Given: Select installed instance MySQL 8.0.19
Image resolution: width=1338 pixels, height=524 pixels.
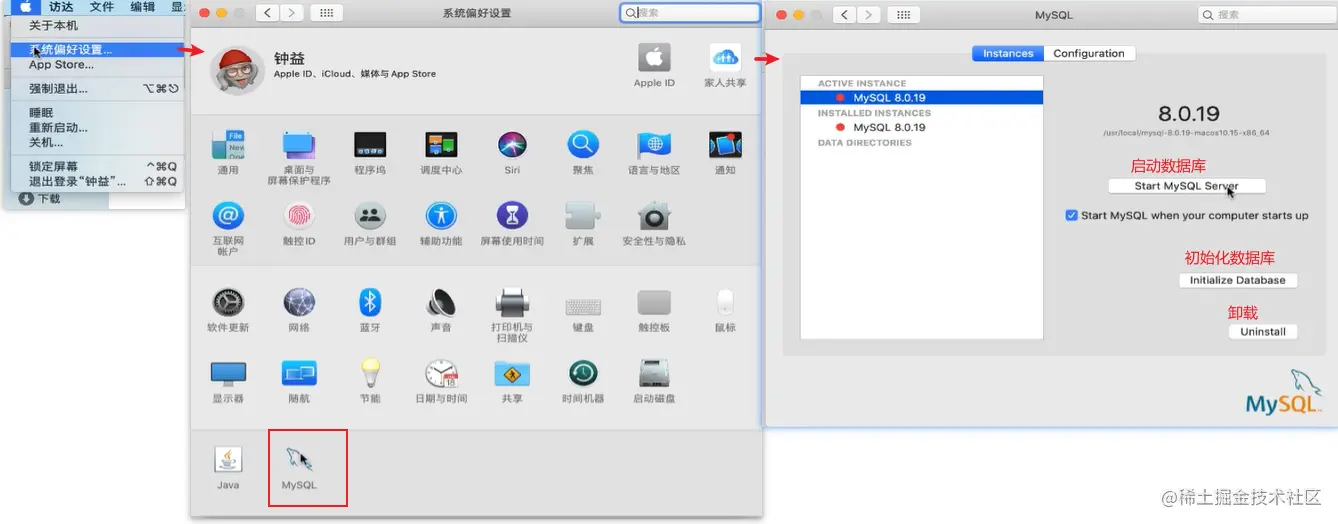Looking at the screenshot, I should pyautogui.click(x=921, y=127).
